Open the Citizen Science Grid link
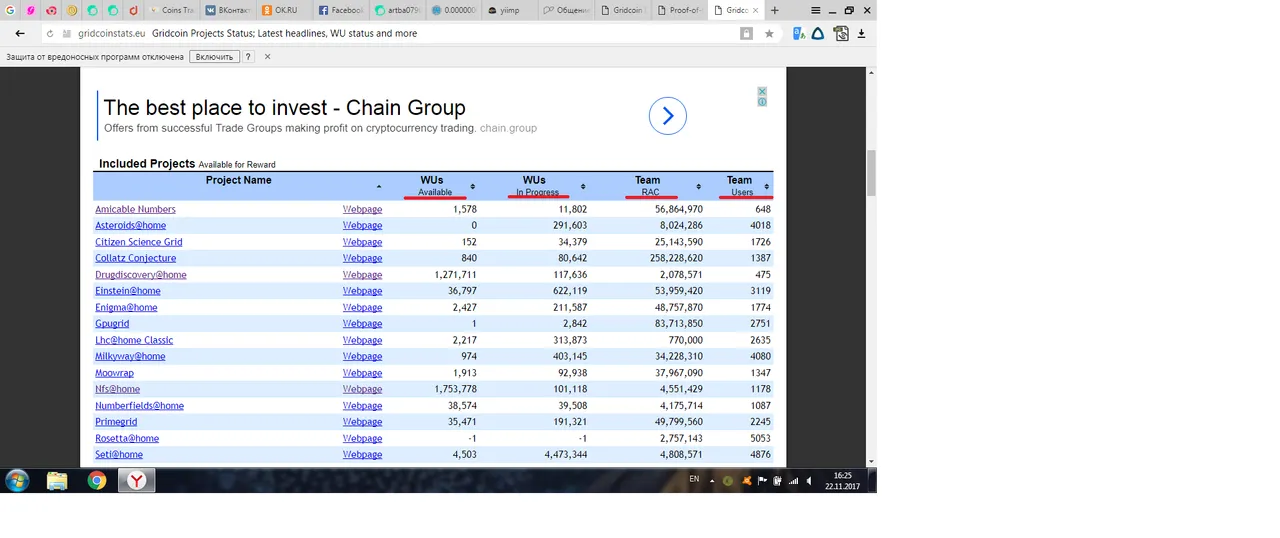The height and width of the screenshot is (538, 1280). 139,242
